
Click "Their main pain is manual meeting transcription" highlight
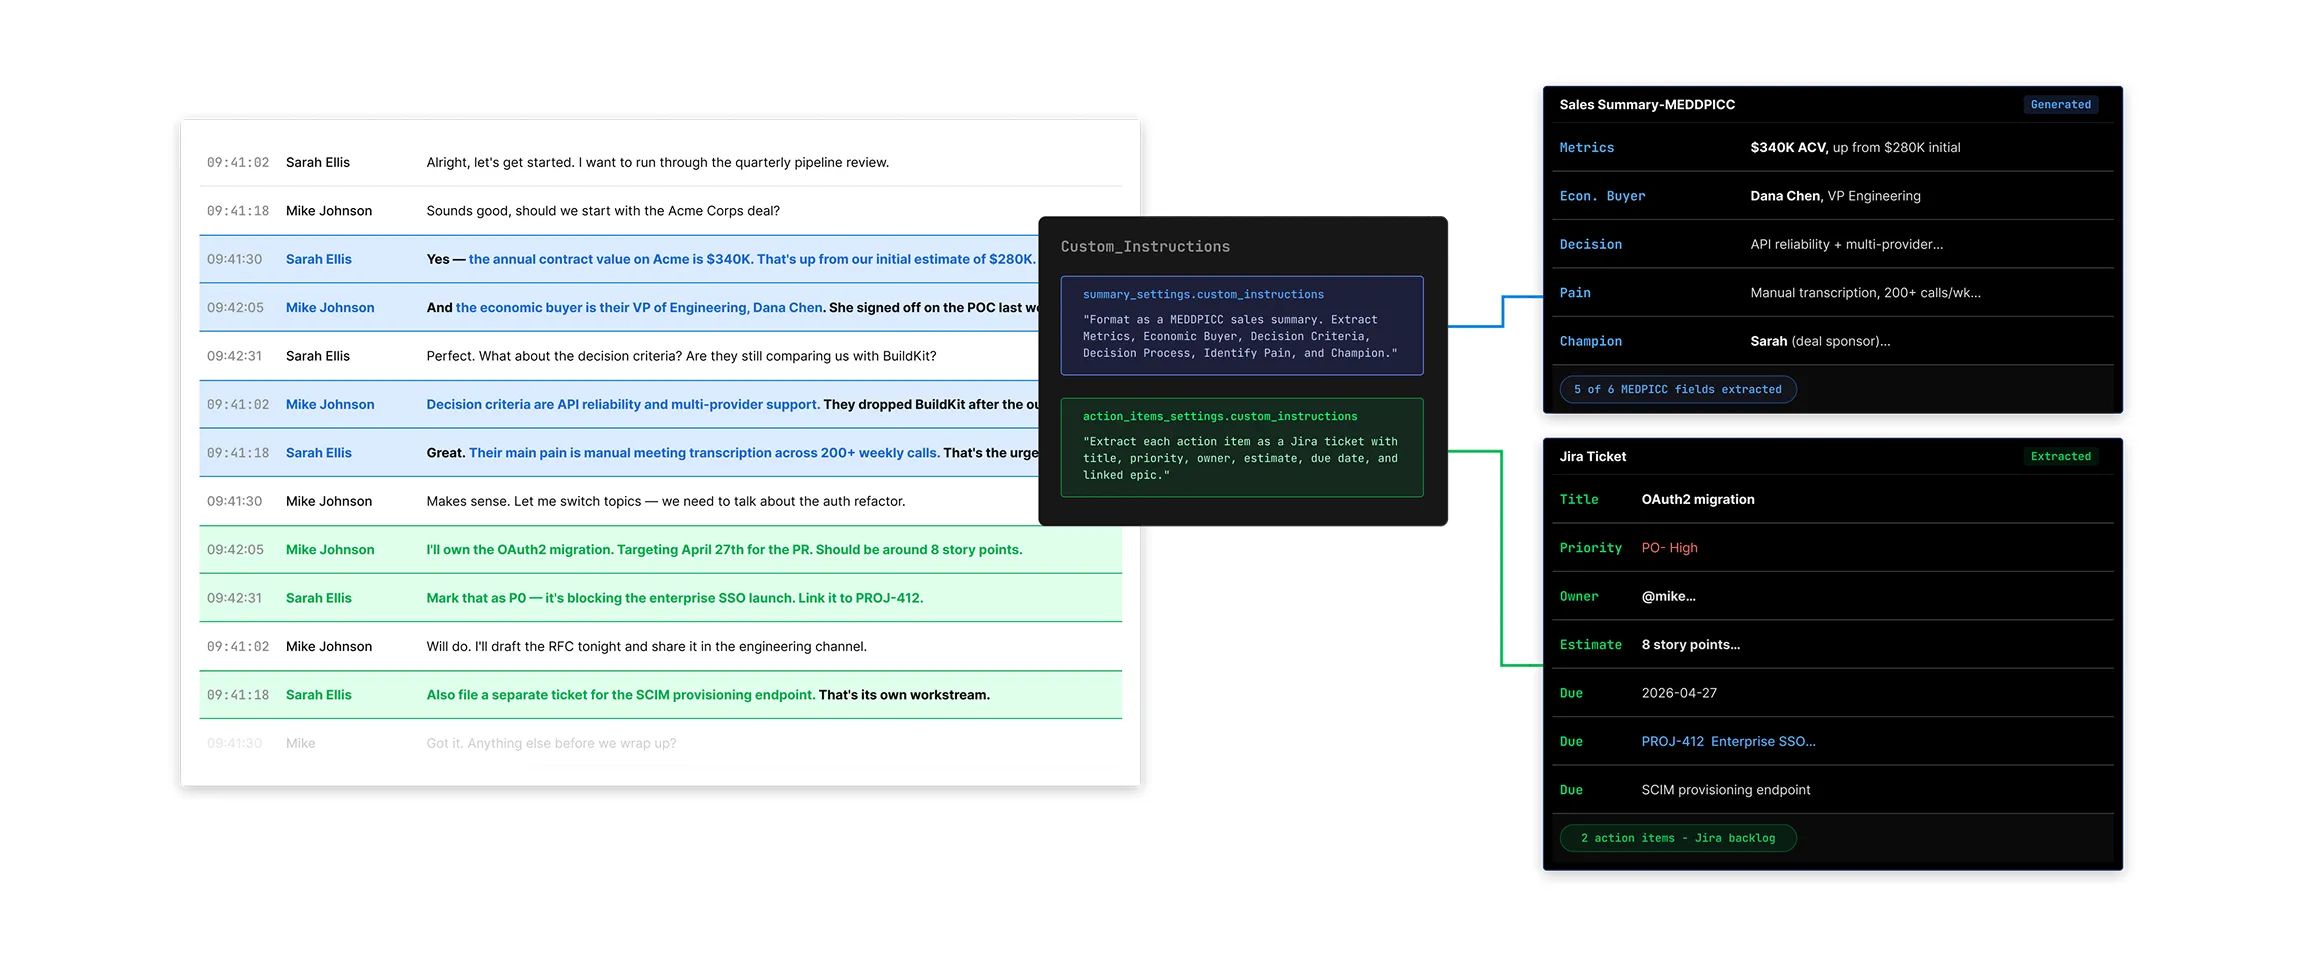pos(703,453)
